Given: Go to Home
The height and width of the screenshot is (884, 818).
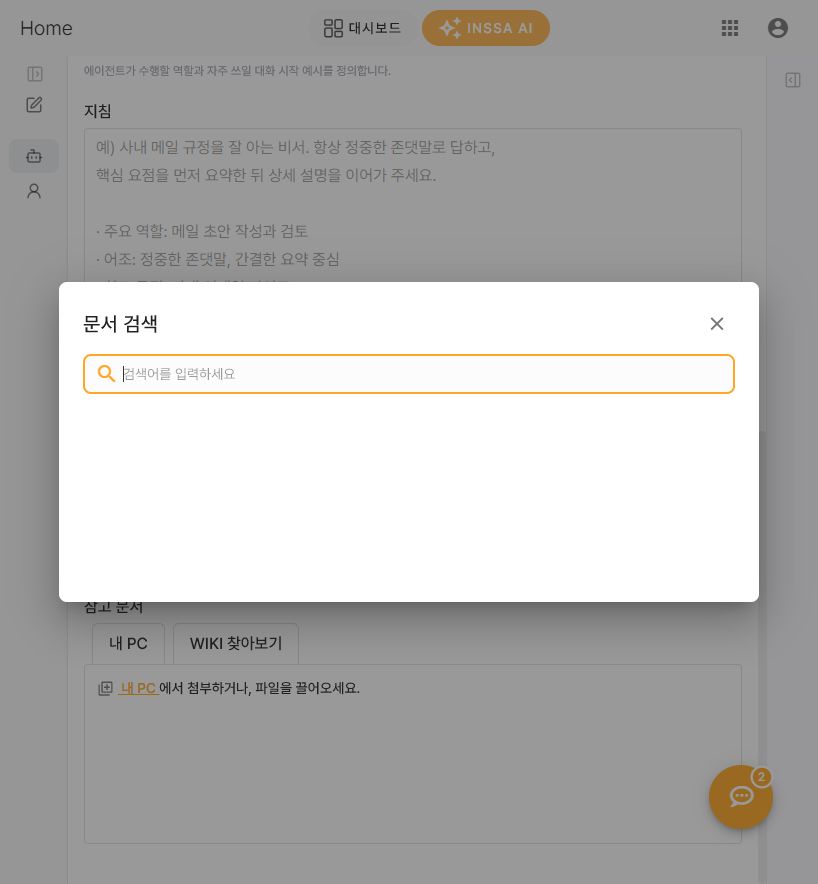Looking at the screenshot, I should [46, 28].
